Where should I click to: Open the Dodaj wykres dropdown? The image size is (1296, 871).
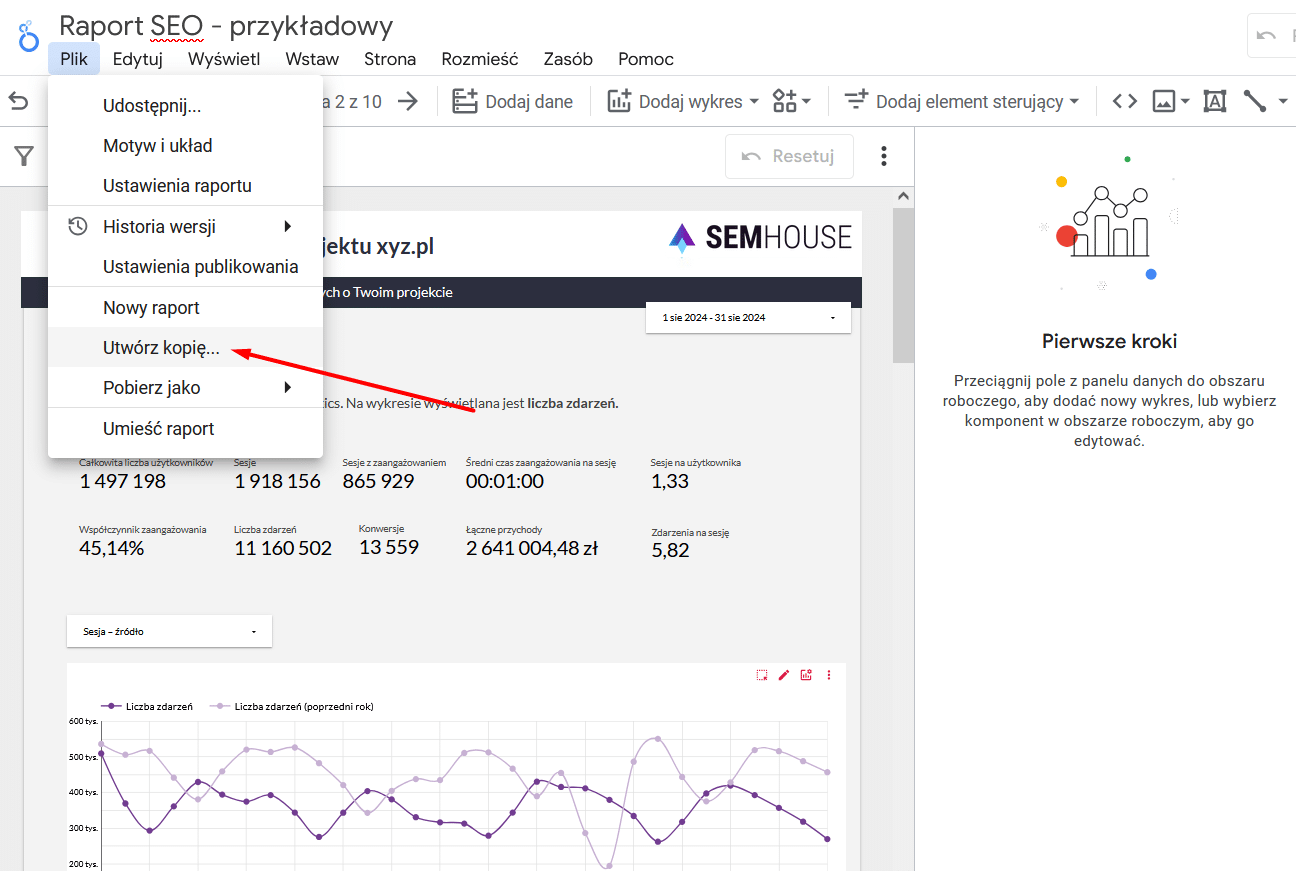coord(683,101)
